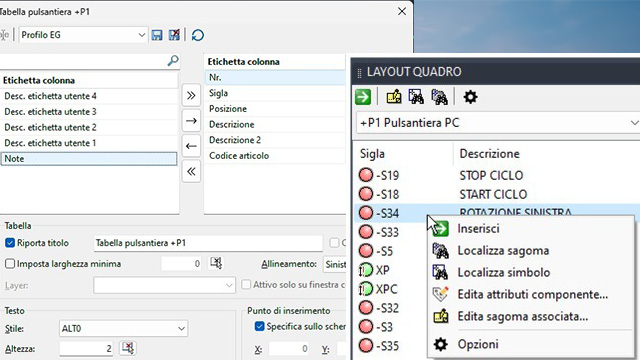The image size is (640, 360).
Task: Click the red icon of -S35
Action: pyautogui.click(x=366, y=346)
